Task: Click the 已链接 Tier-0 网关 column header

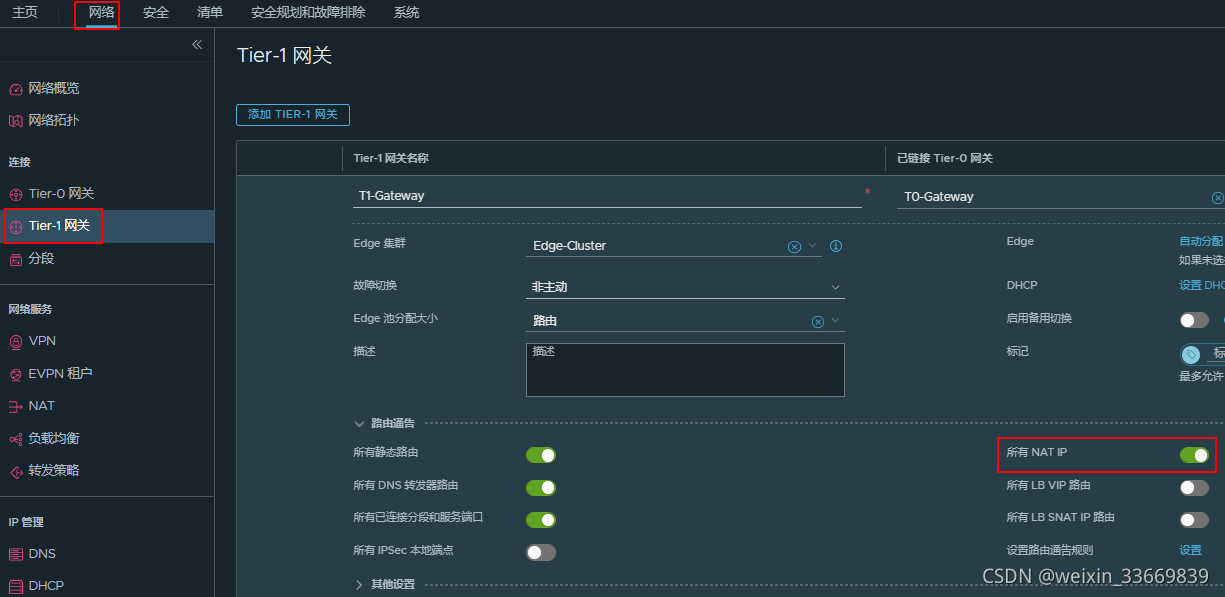Action: point(944,159)
